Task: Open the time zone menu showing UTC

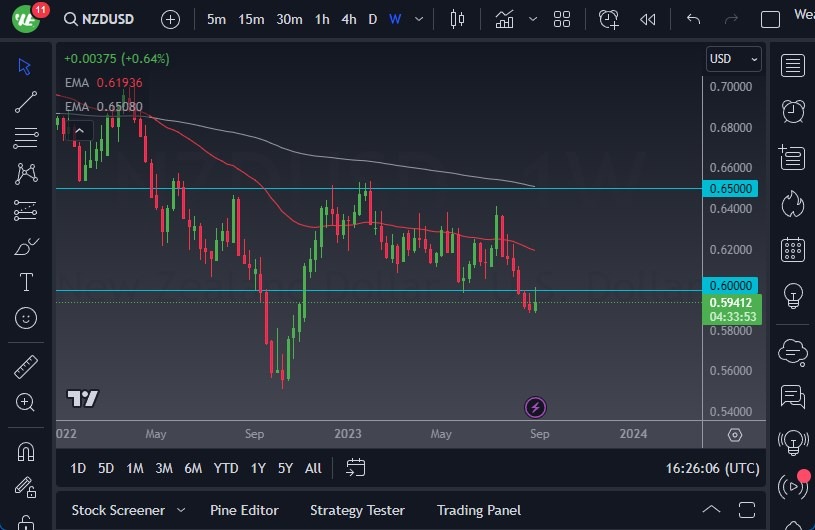Action: tap(713, 467)
